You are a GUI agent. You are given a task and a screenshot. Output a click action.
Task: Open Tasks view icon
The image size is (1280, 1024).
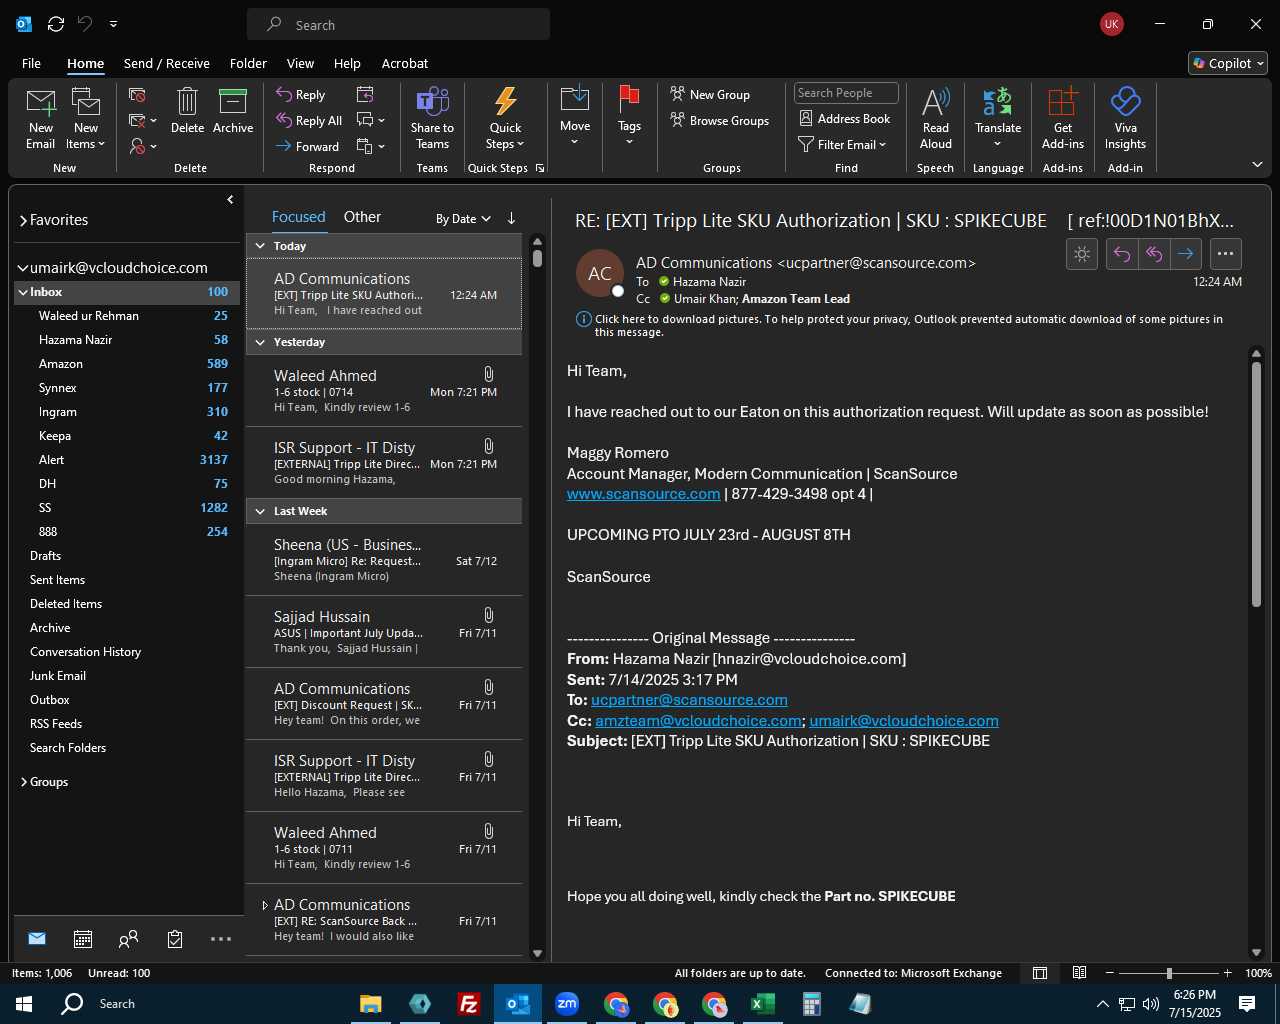pos(175,939)
